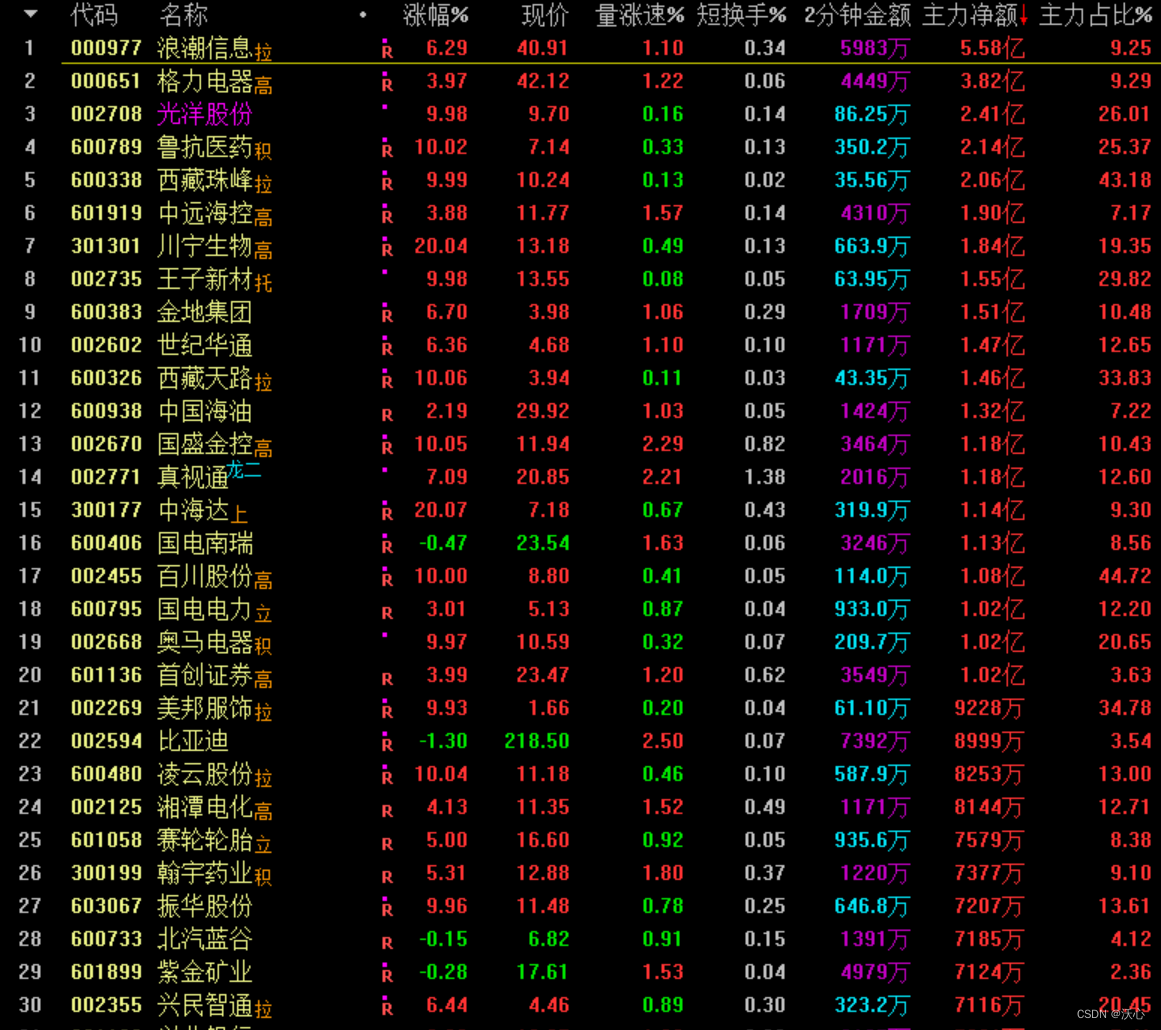
Task: Click the R marker for 金地集团
Action: tap(387, 314)
